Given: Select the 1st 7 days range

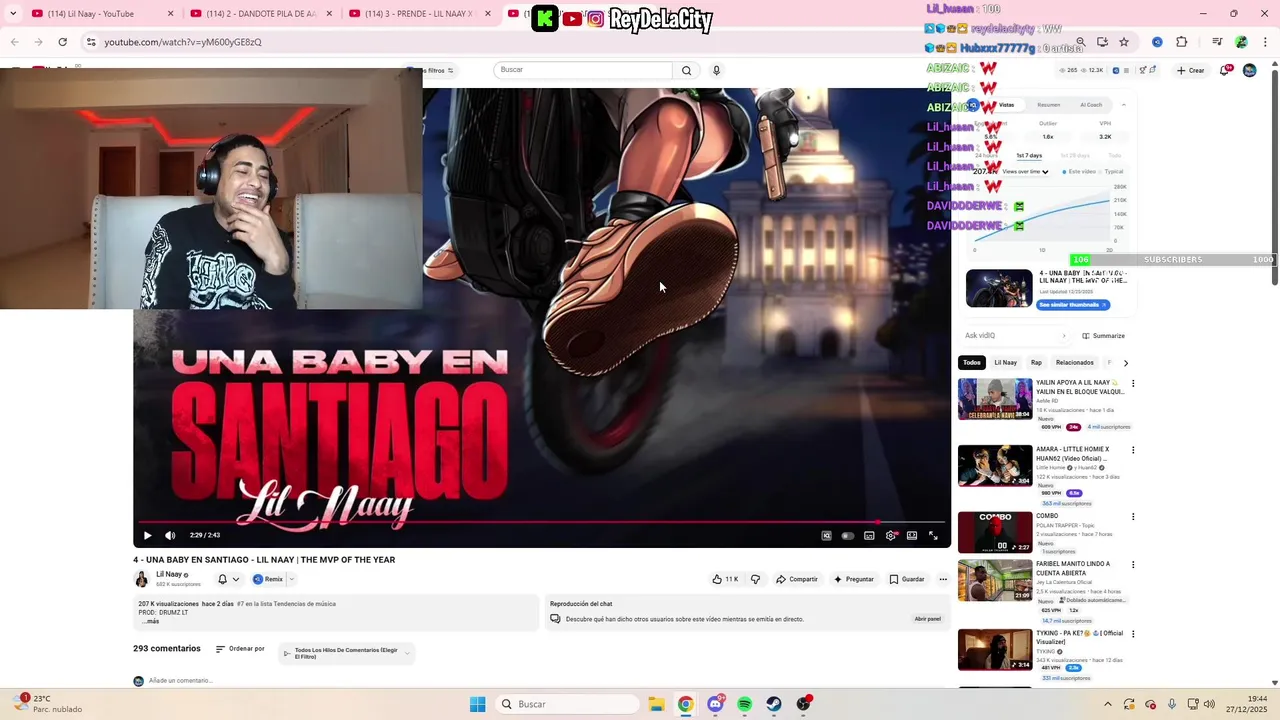Looking at the screenshot, I should click(x=1029, y=155).
